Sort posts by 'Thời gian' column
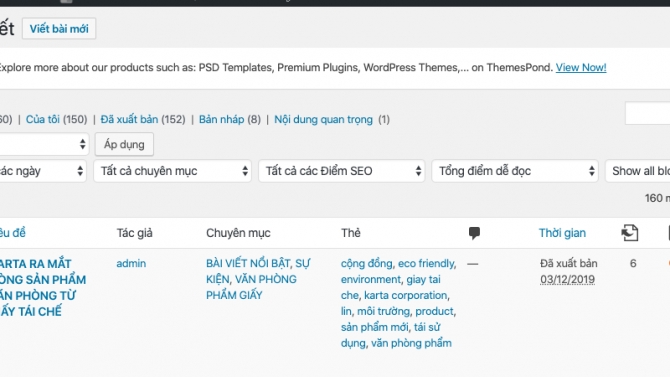This screenshot has height=377, width=670. 562,233
